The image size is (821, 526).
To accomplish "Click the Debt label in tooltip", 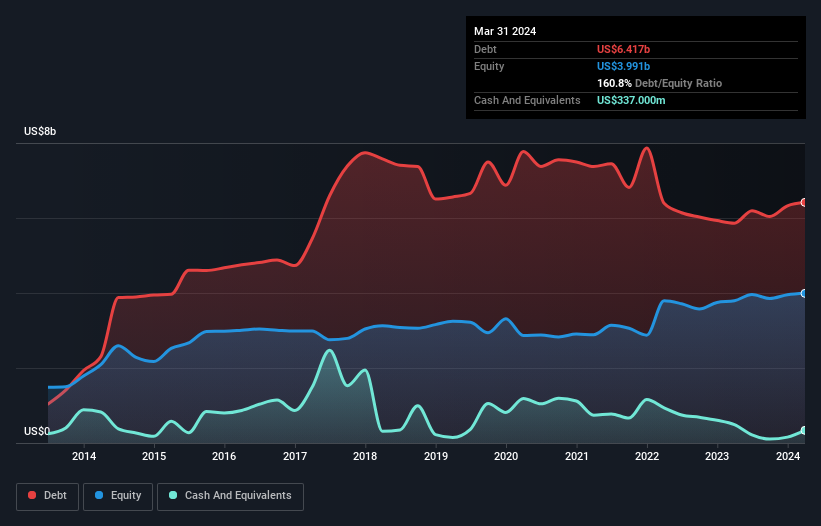I will (485, 49).
